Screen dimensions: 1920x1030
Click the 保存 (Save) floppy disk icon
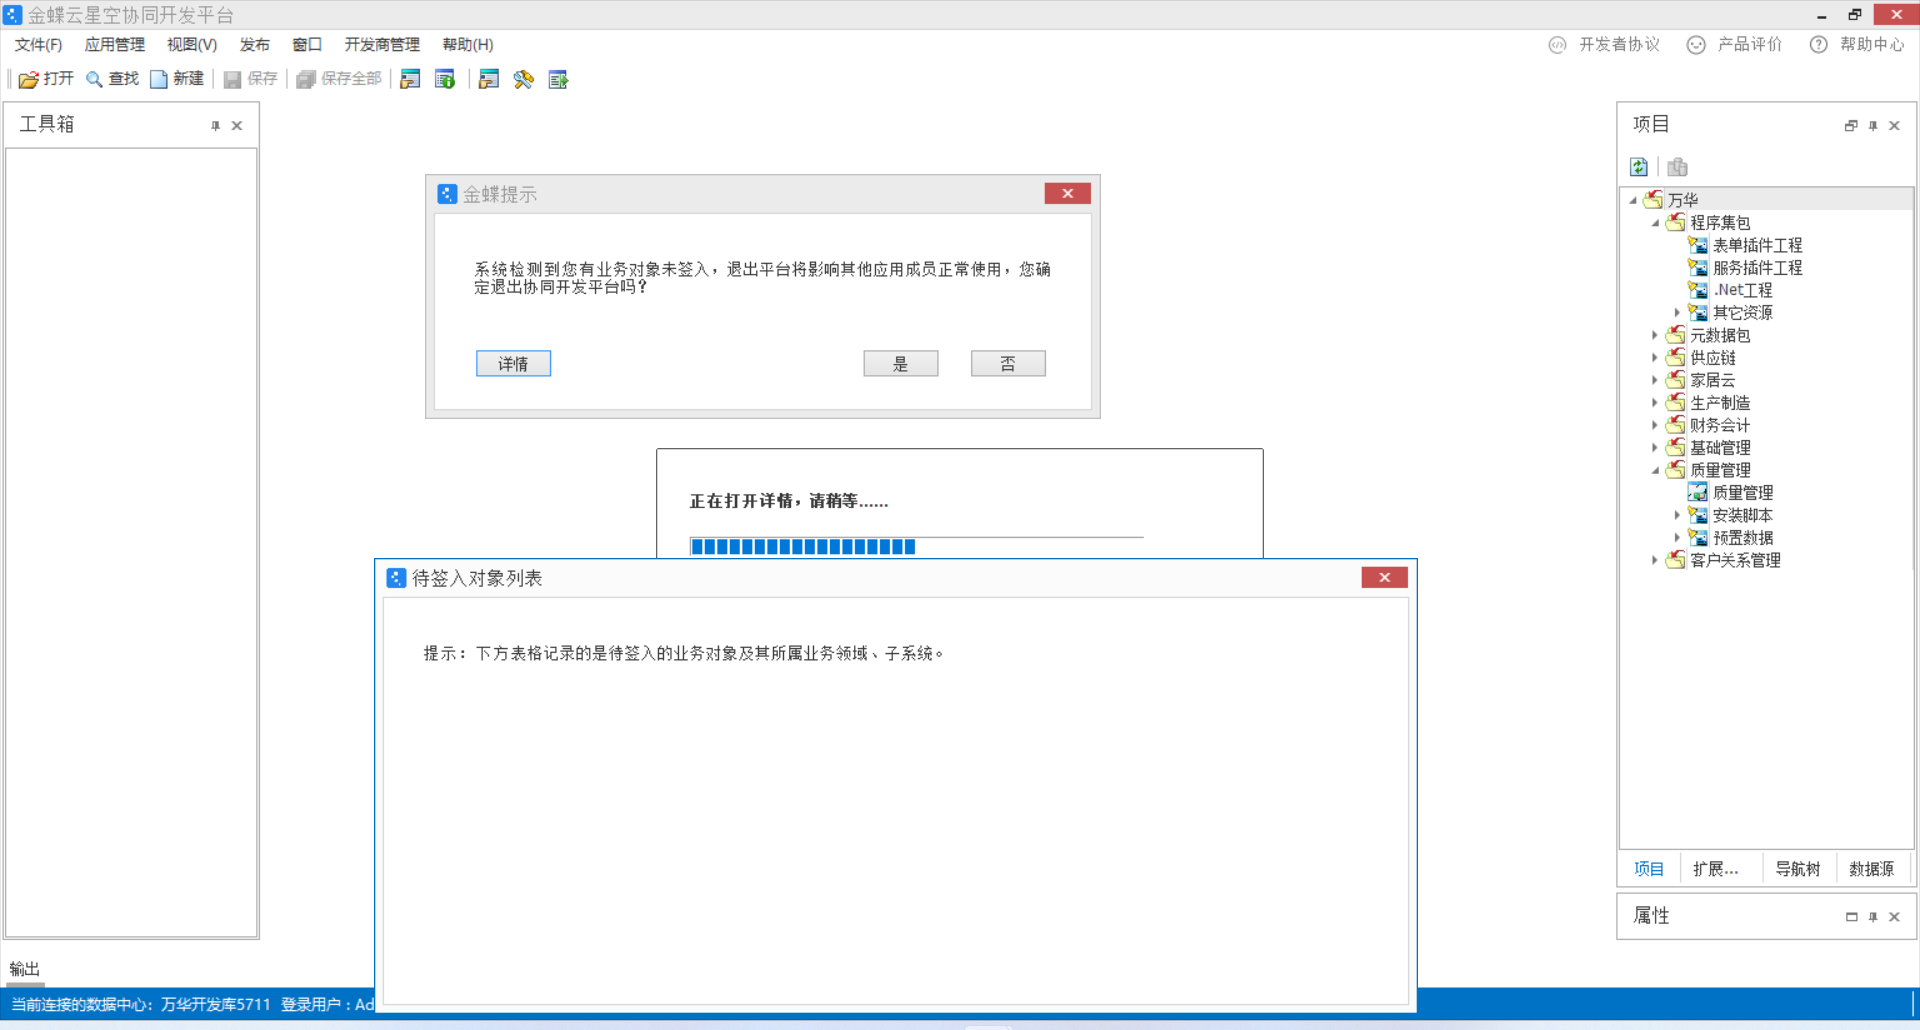coord(232,80)
